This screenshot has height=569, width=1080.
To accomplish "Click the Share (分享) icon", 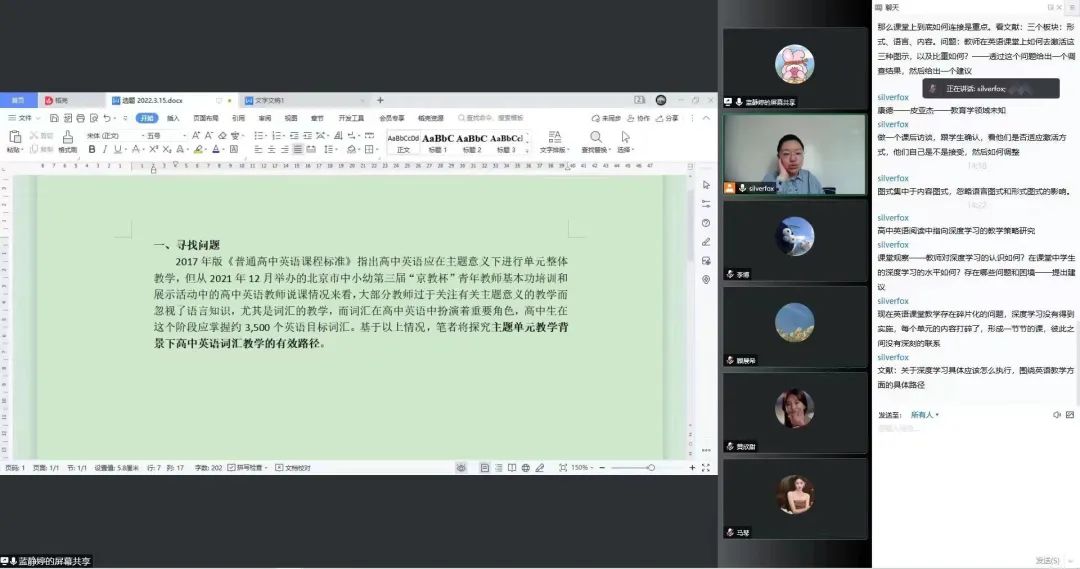I will click(x=667, y=118).
